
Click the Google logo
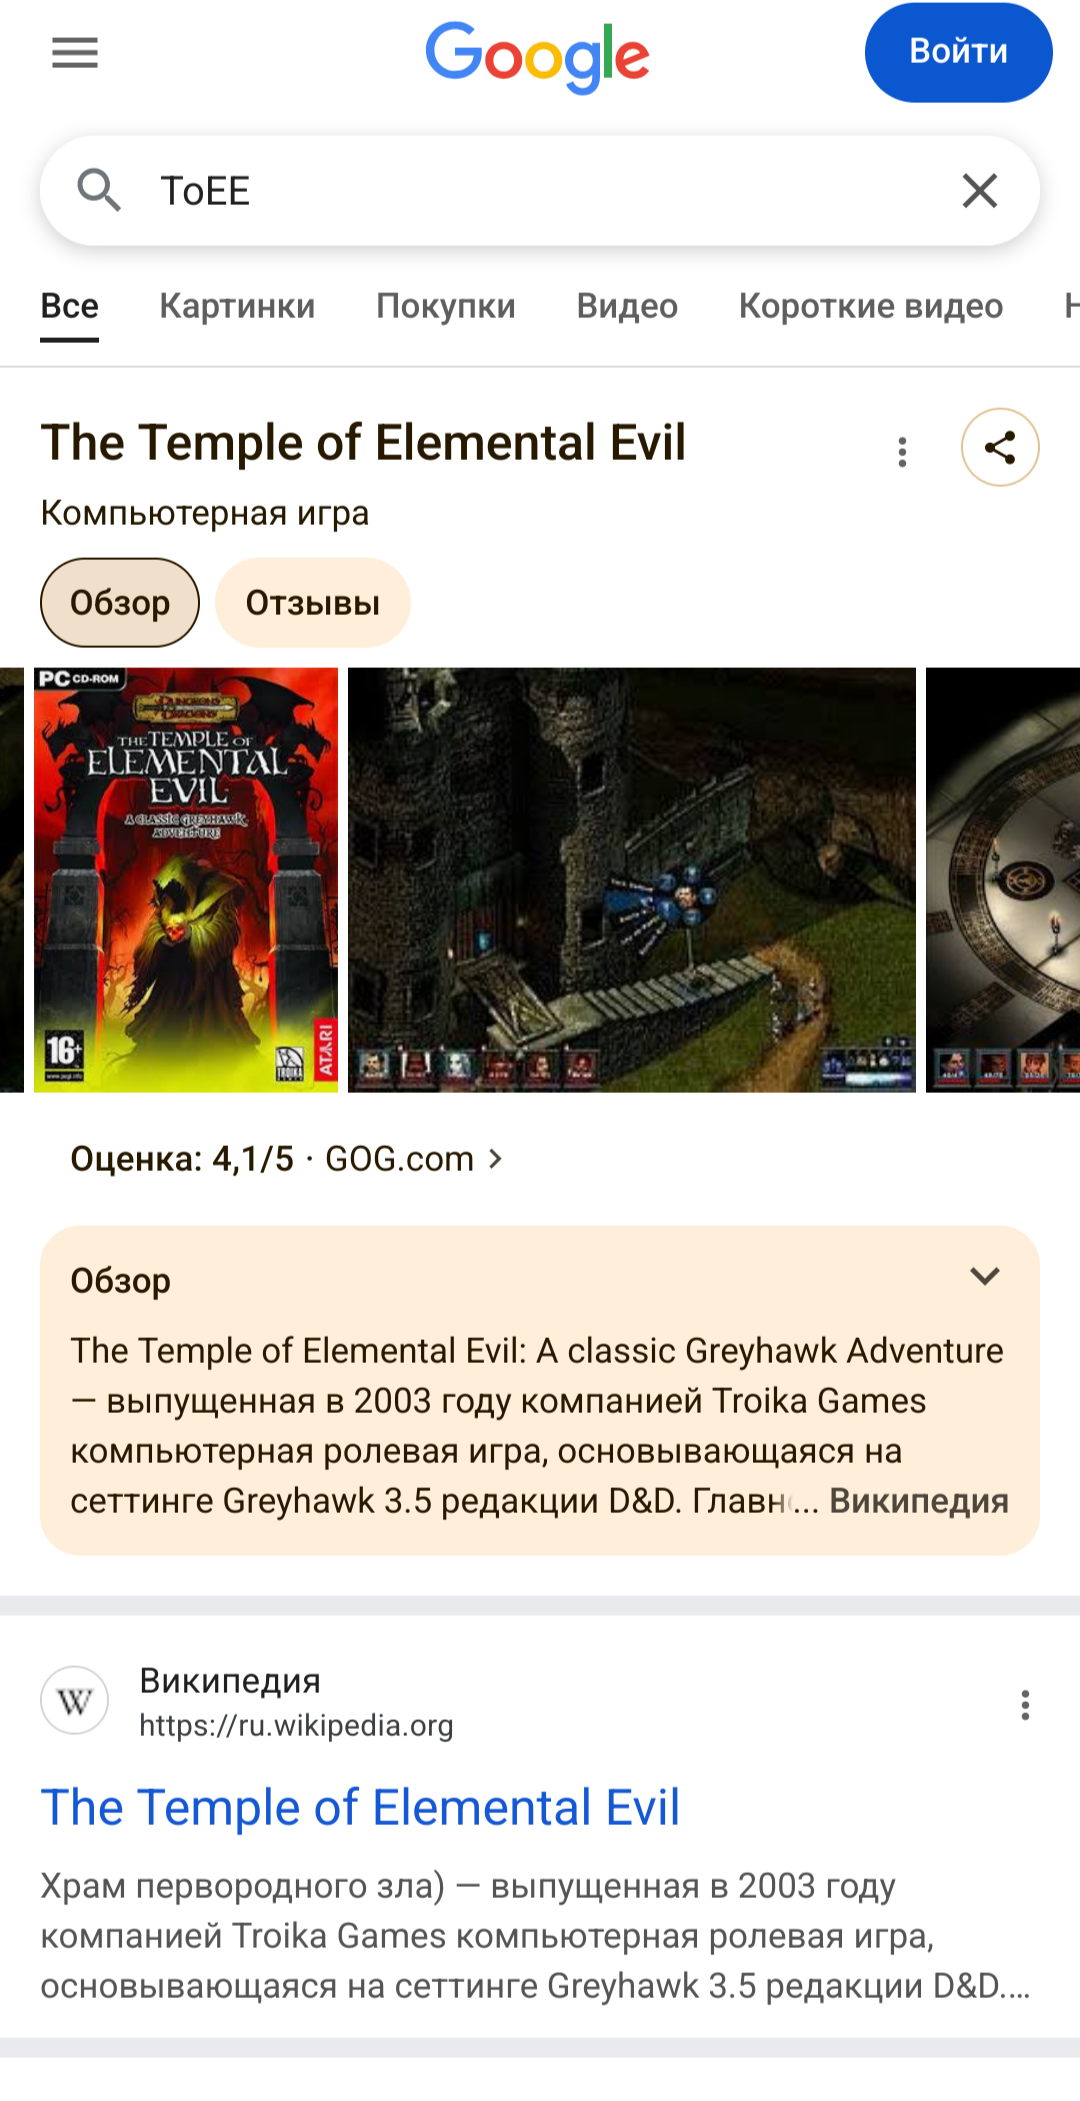pyautogui.click(x=538, y=57)
